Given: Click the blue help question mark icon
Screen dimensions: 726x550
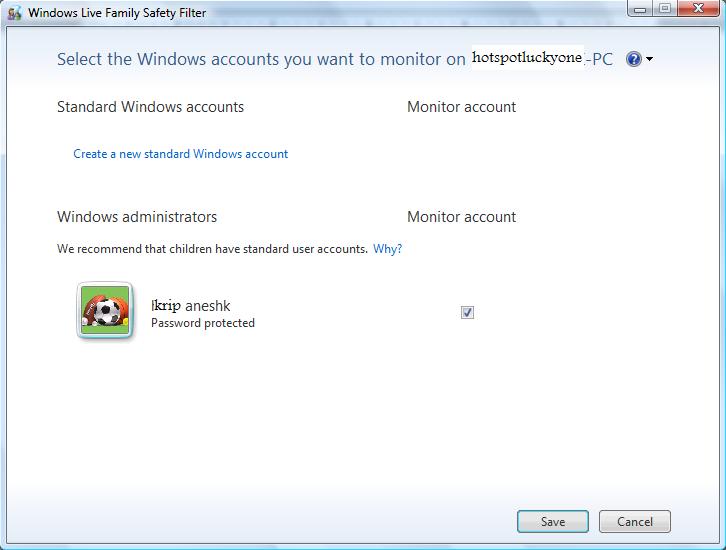Looking at the screenshot, I should [633, 59].
